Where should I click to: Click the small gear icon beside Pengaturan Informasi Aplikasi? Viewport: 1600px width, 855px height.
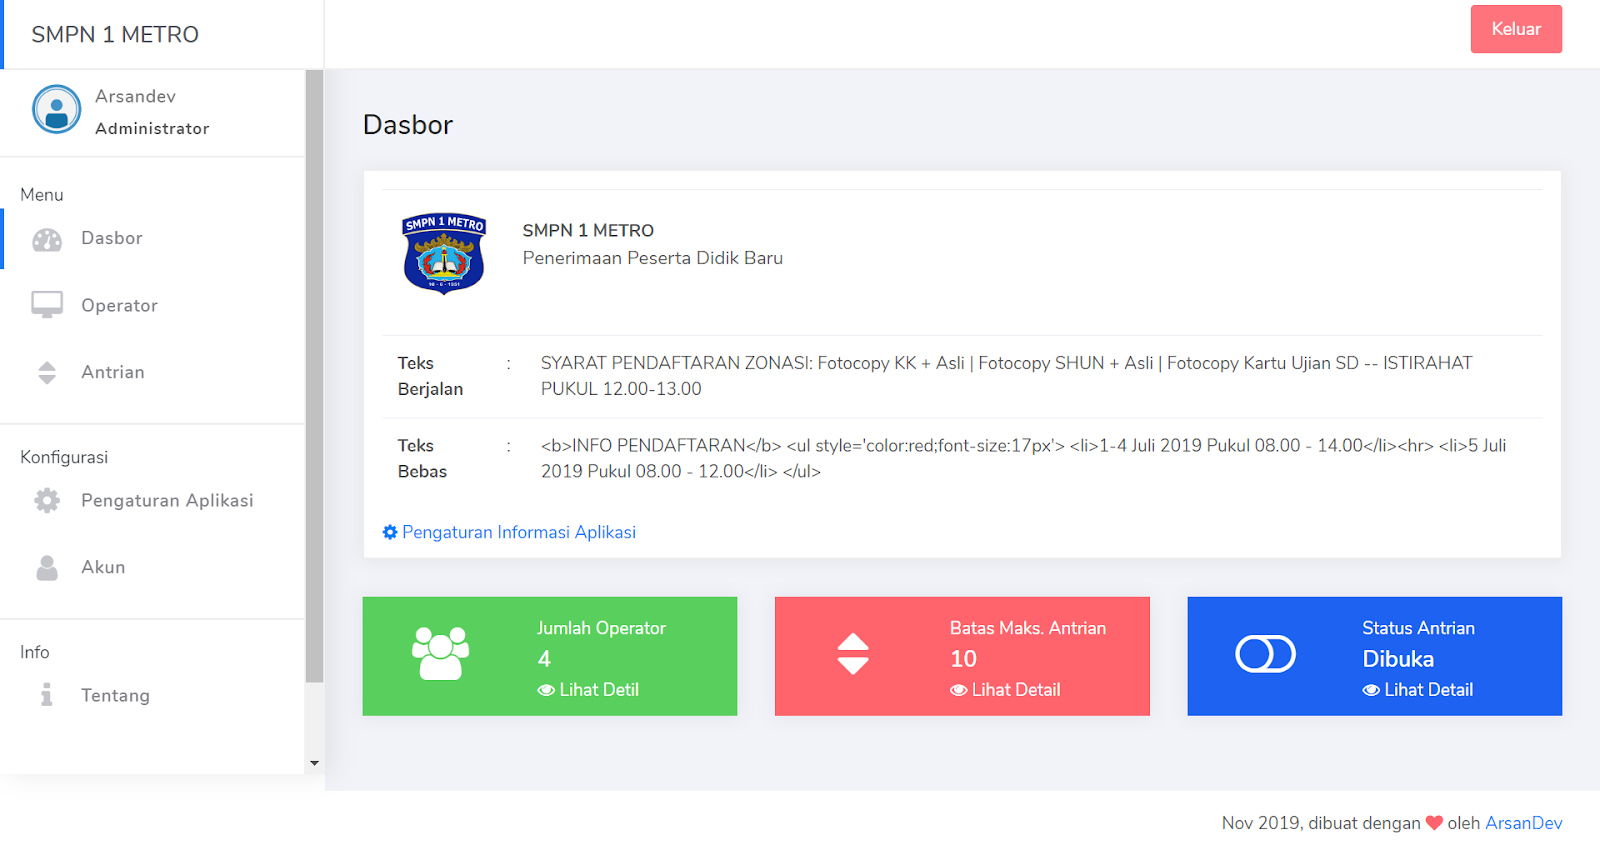pyautogui.click(x=390, y=532)
